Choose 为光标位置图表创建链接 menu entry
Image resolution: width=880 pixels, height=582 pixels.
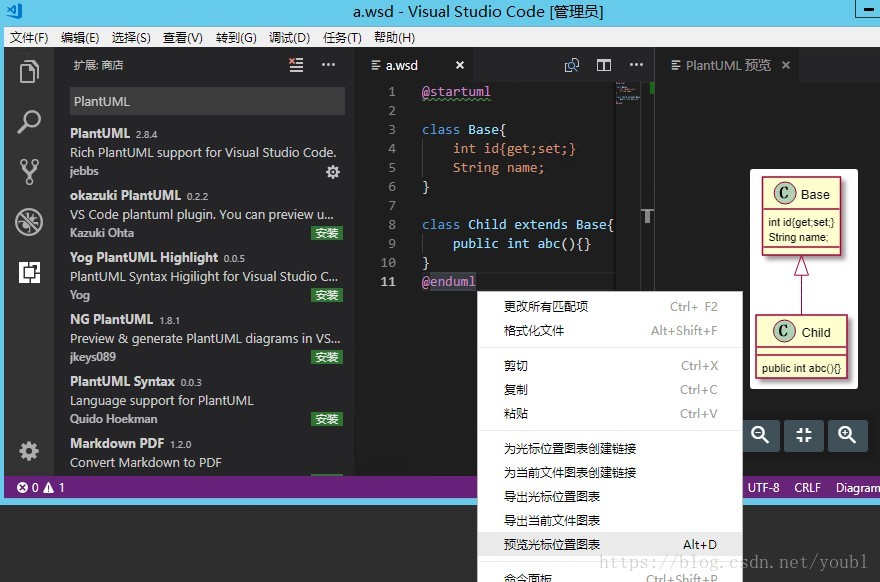click(x=610, y=448)
